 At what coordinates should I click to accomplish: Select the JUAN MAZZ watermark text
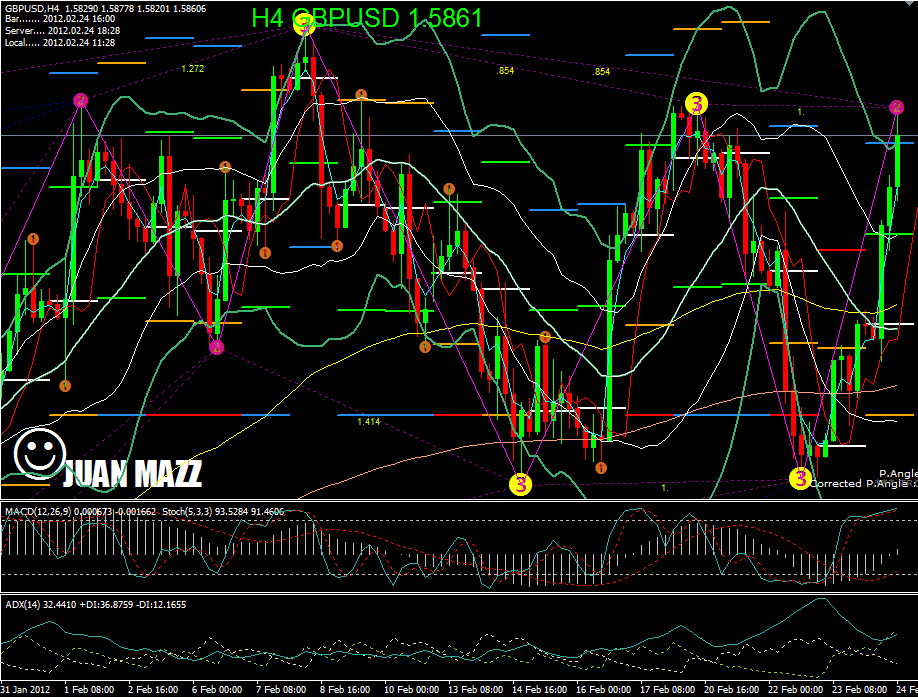(132, 474)
